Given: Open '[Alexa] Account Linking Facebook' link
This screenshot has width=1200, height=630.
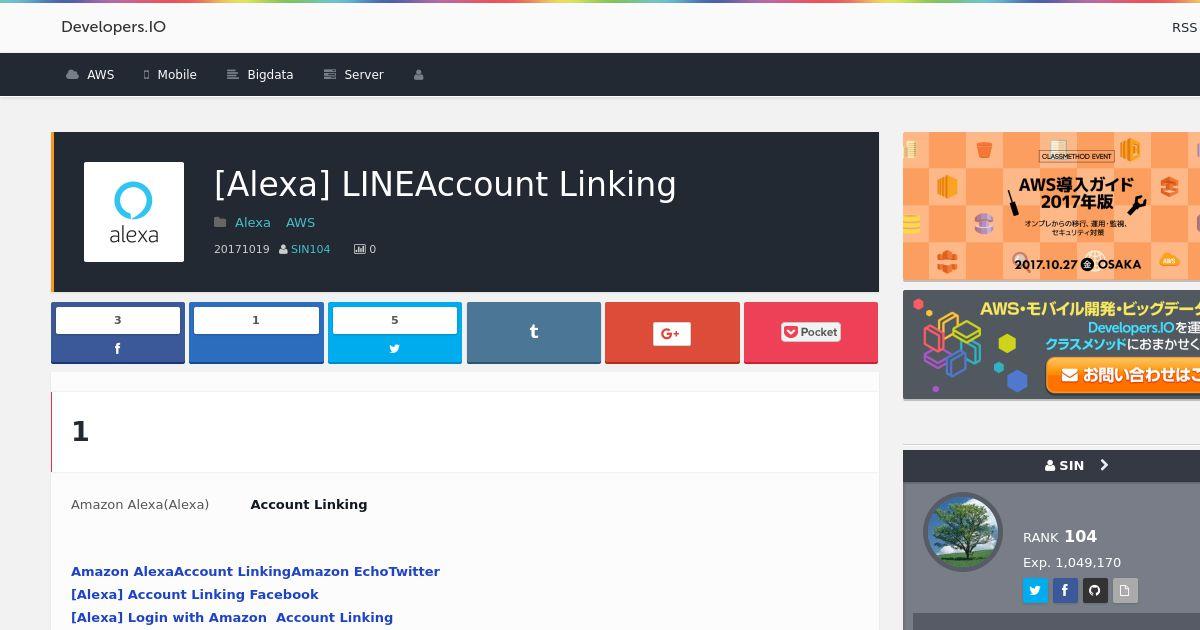Looking at the screenshot, I should pos(194,594).
